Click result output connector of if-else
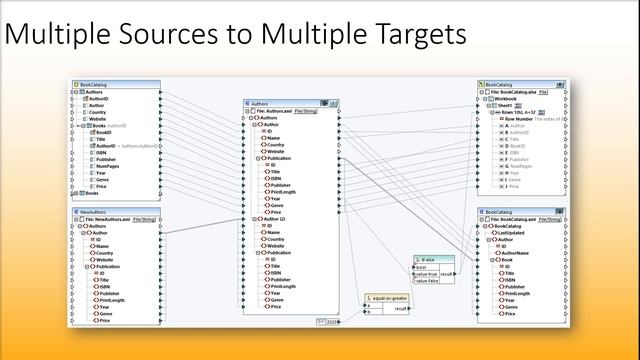 click(x=454, y=274)
